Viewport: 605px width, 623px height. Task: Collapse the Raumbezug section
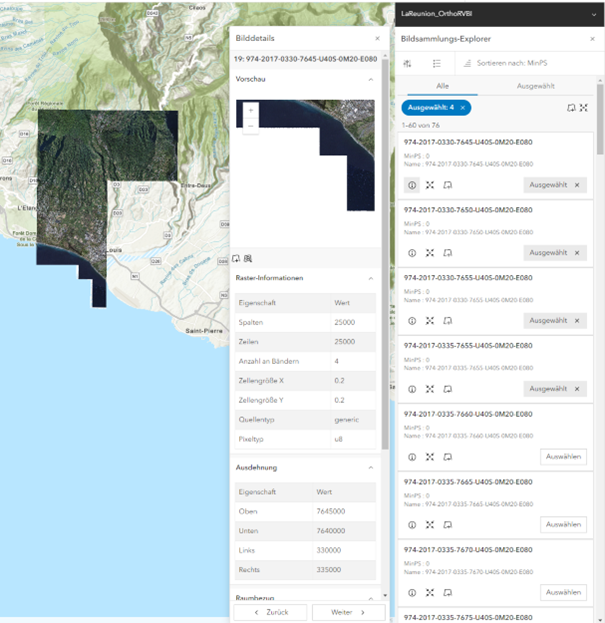click(371, 598)
